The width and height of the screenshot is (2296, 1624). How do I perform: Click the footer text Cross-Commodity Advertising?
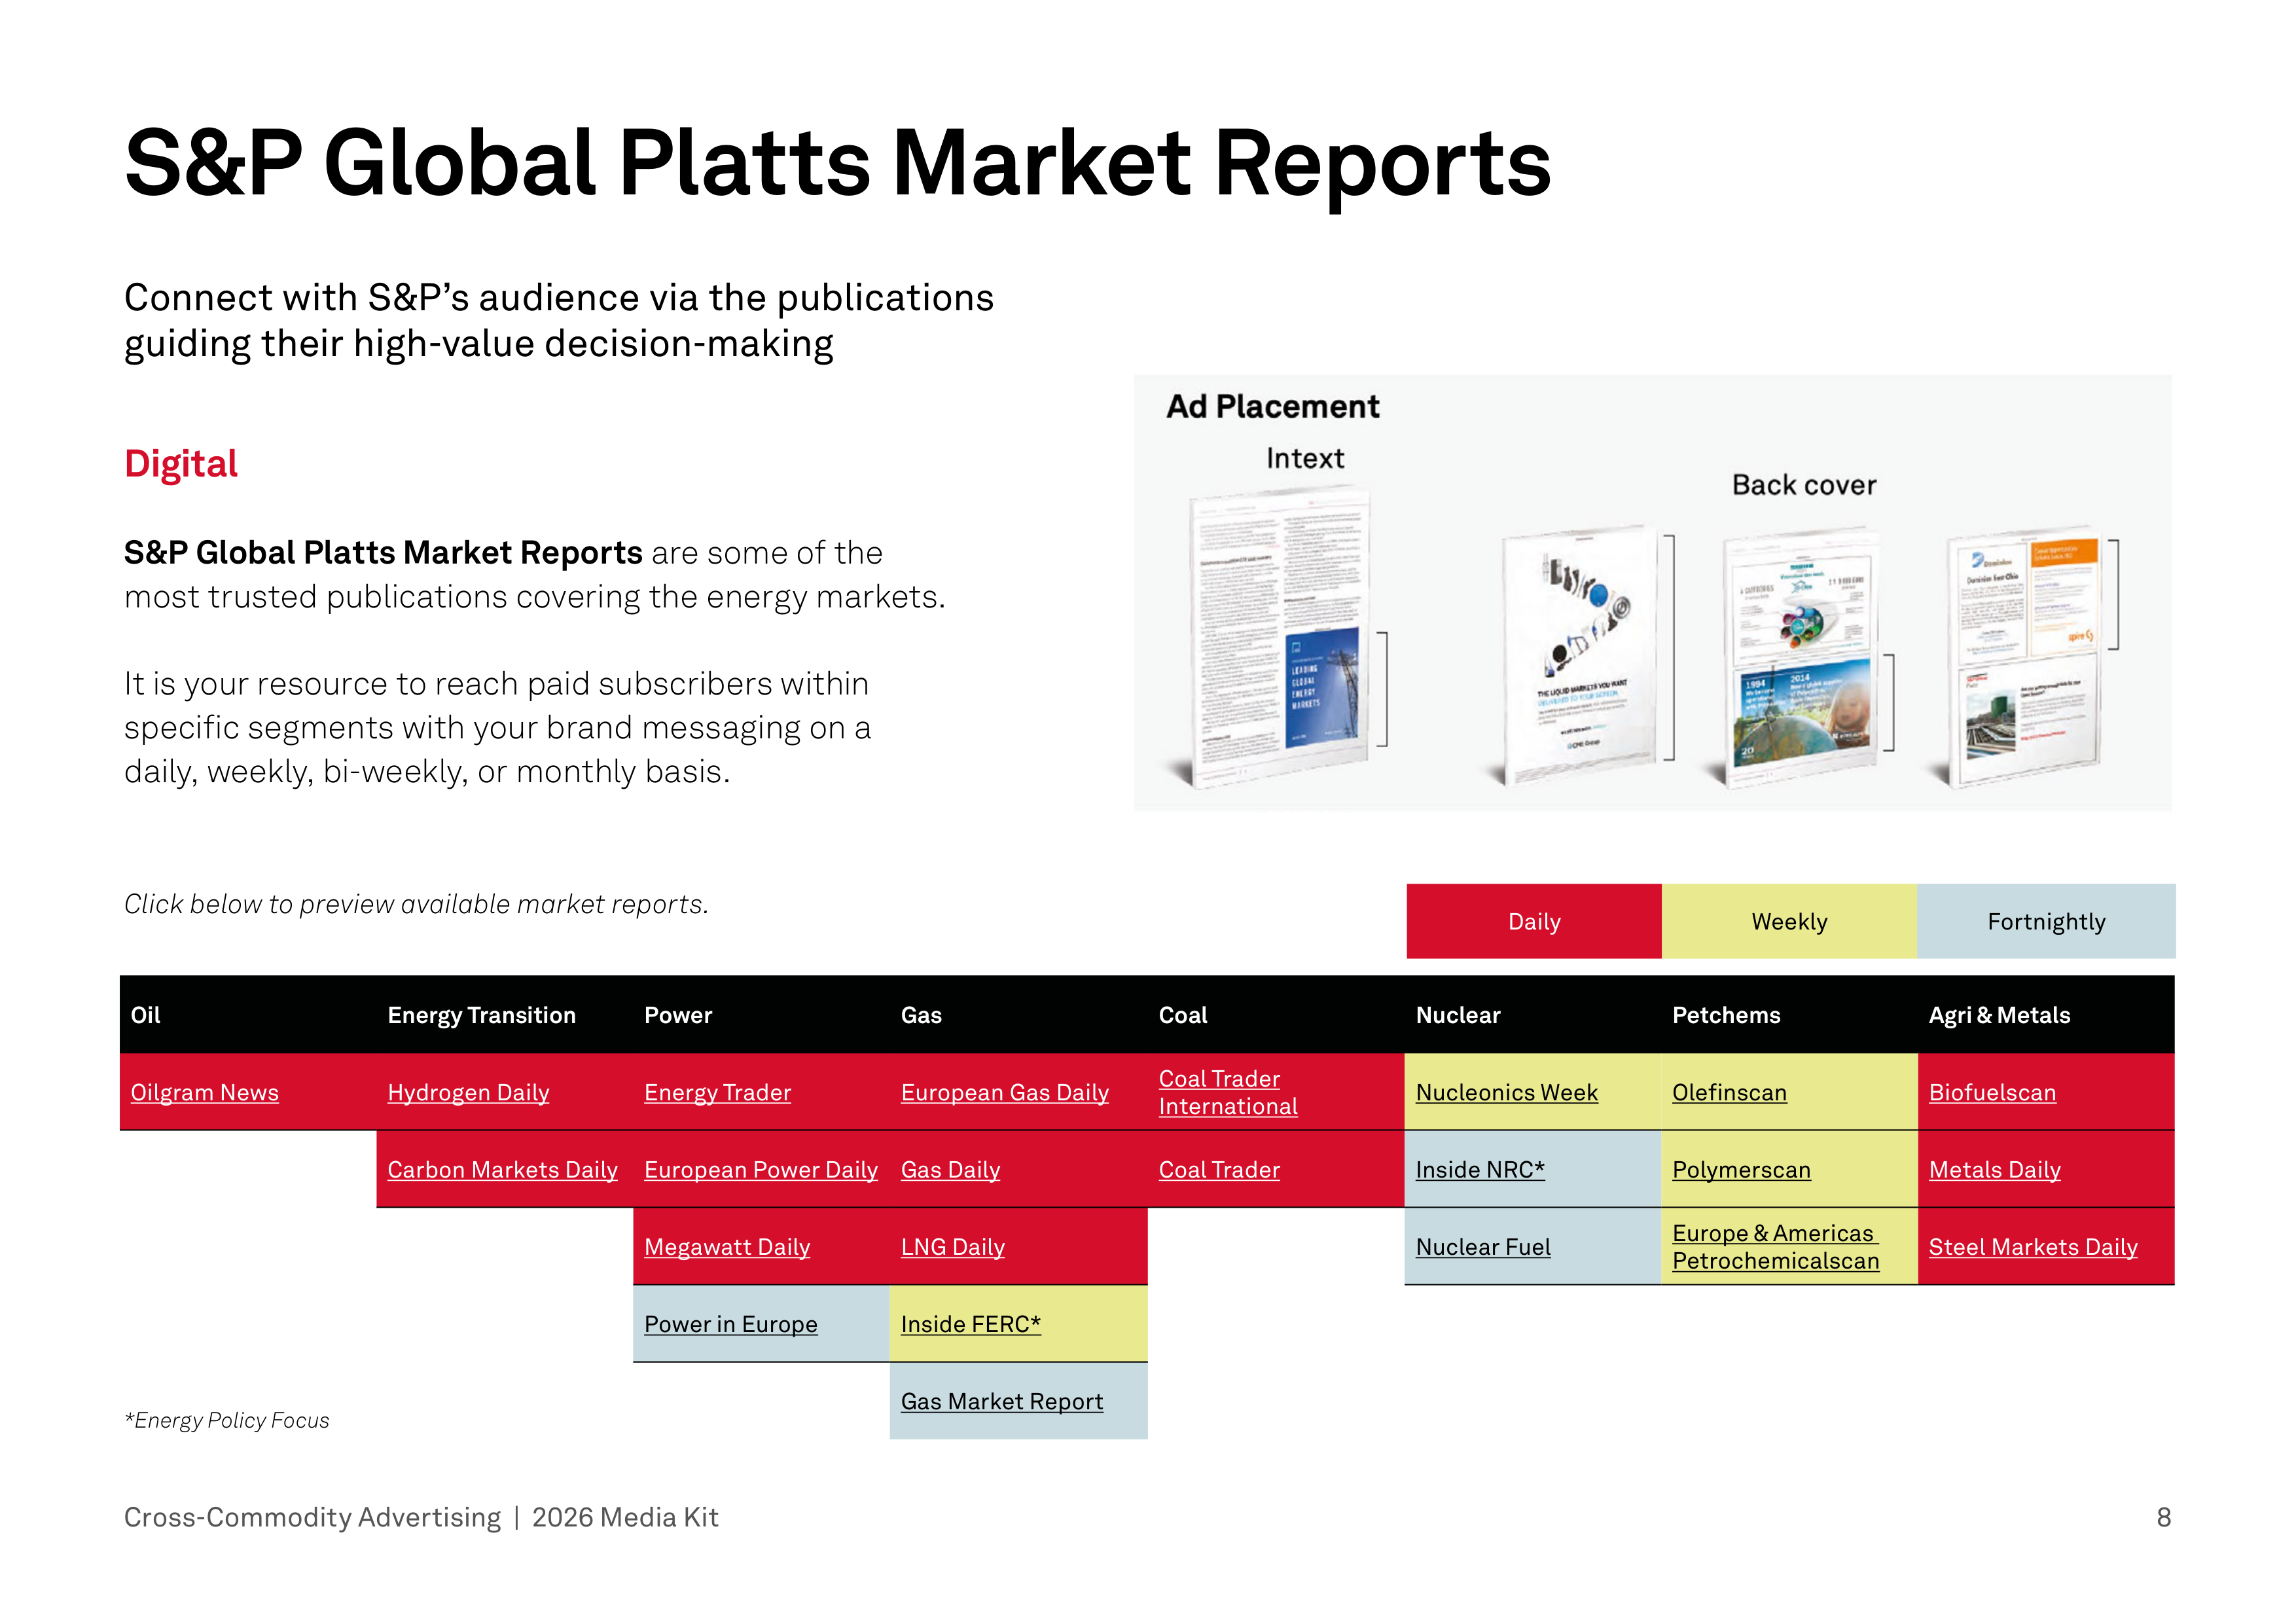click(312, 1517)
